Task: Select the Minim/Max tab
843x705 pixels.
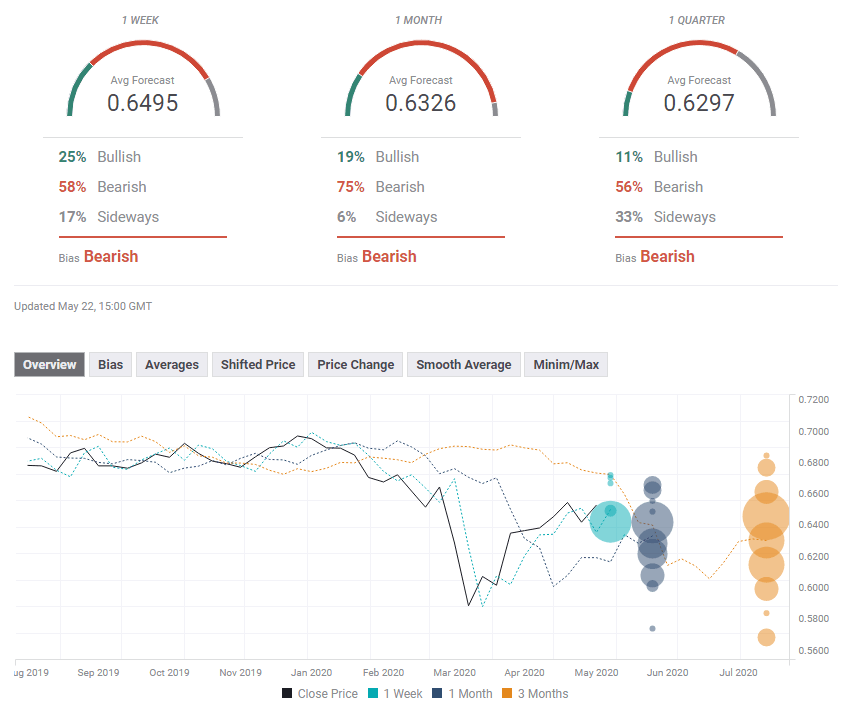Action: (566, 365)
